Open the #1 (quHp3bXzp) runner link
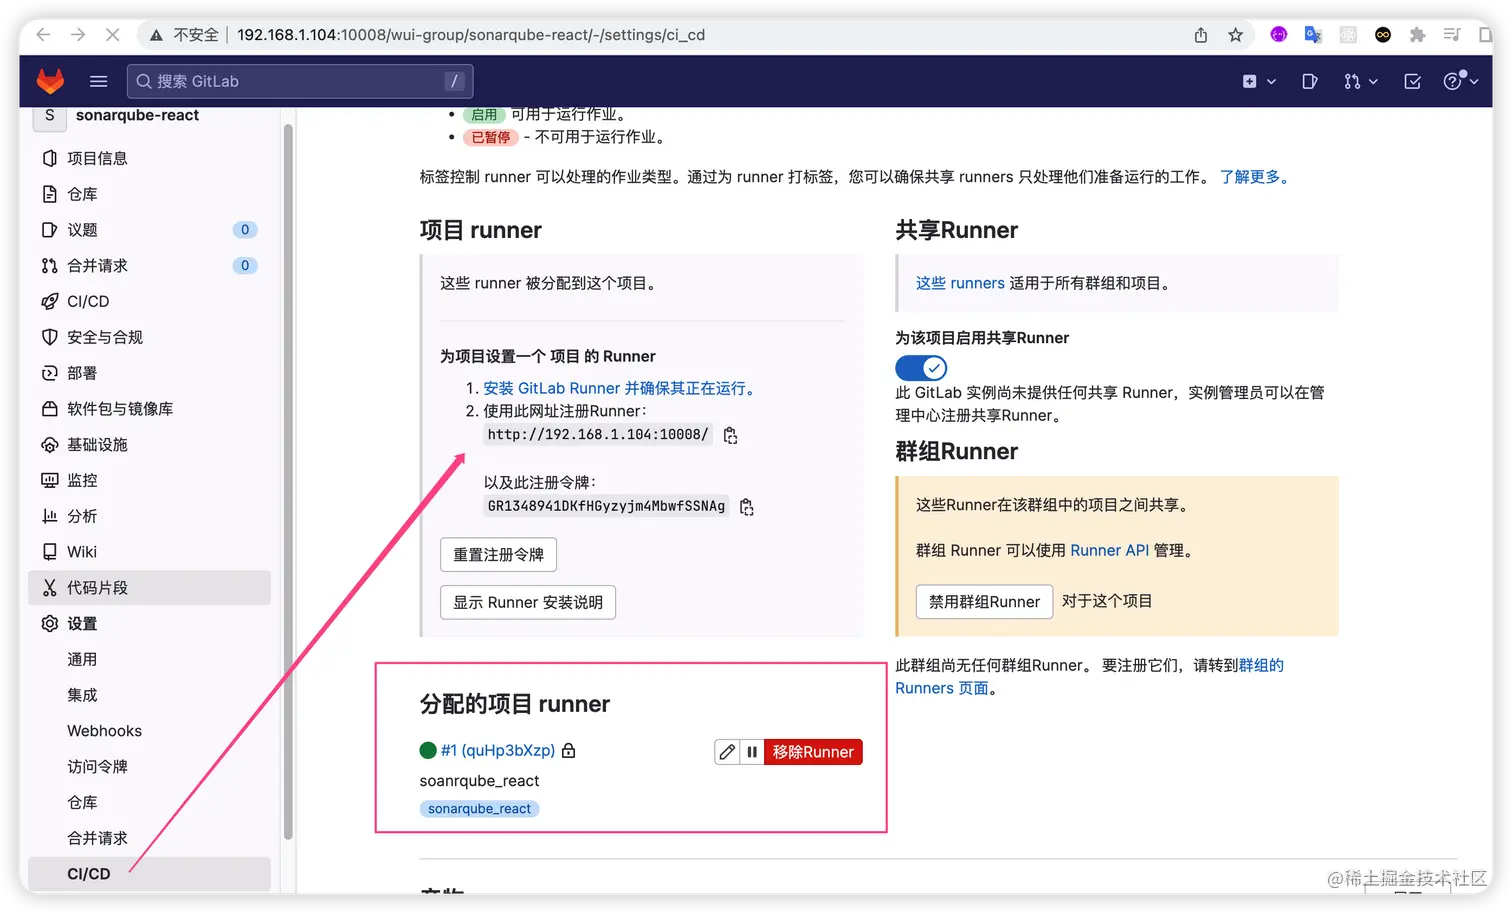Screen dimensions: 1512x913 (x=497, y=750)
